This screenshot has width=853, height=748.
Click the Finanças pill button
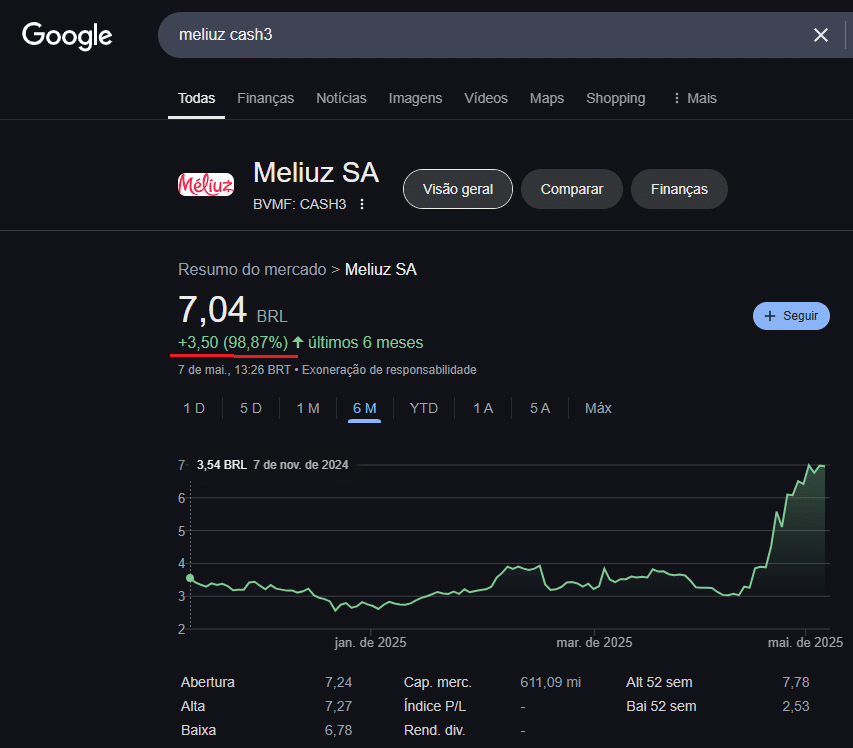pyautogui.click(x=679, y=189)
